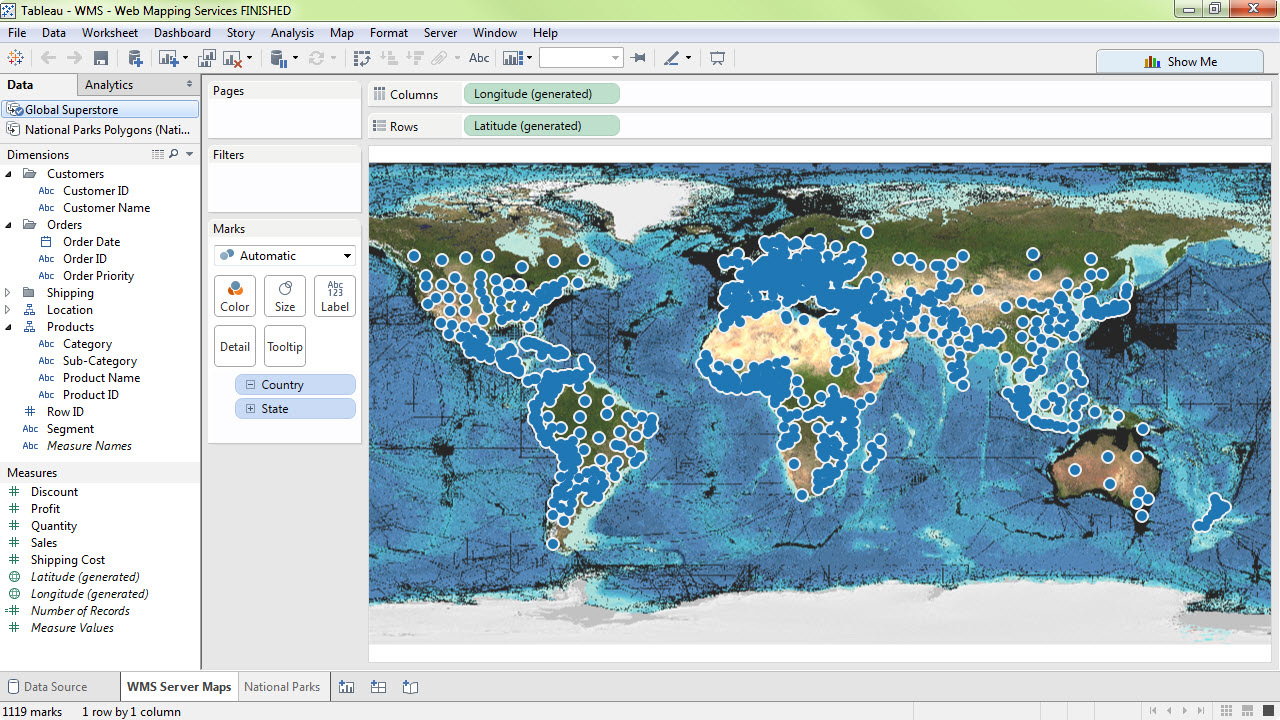Click the Add New Data Source icon
This screenshot has width=1280, height=720.
135,58
